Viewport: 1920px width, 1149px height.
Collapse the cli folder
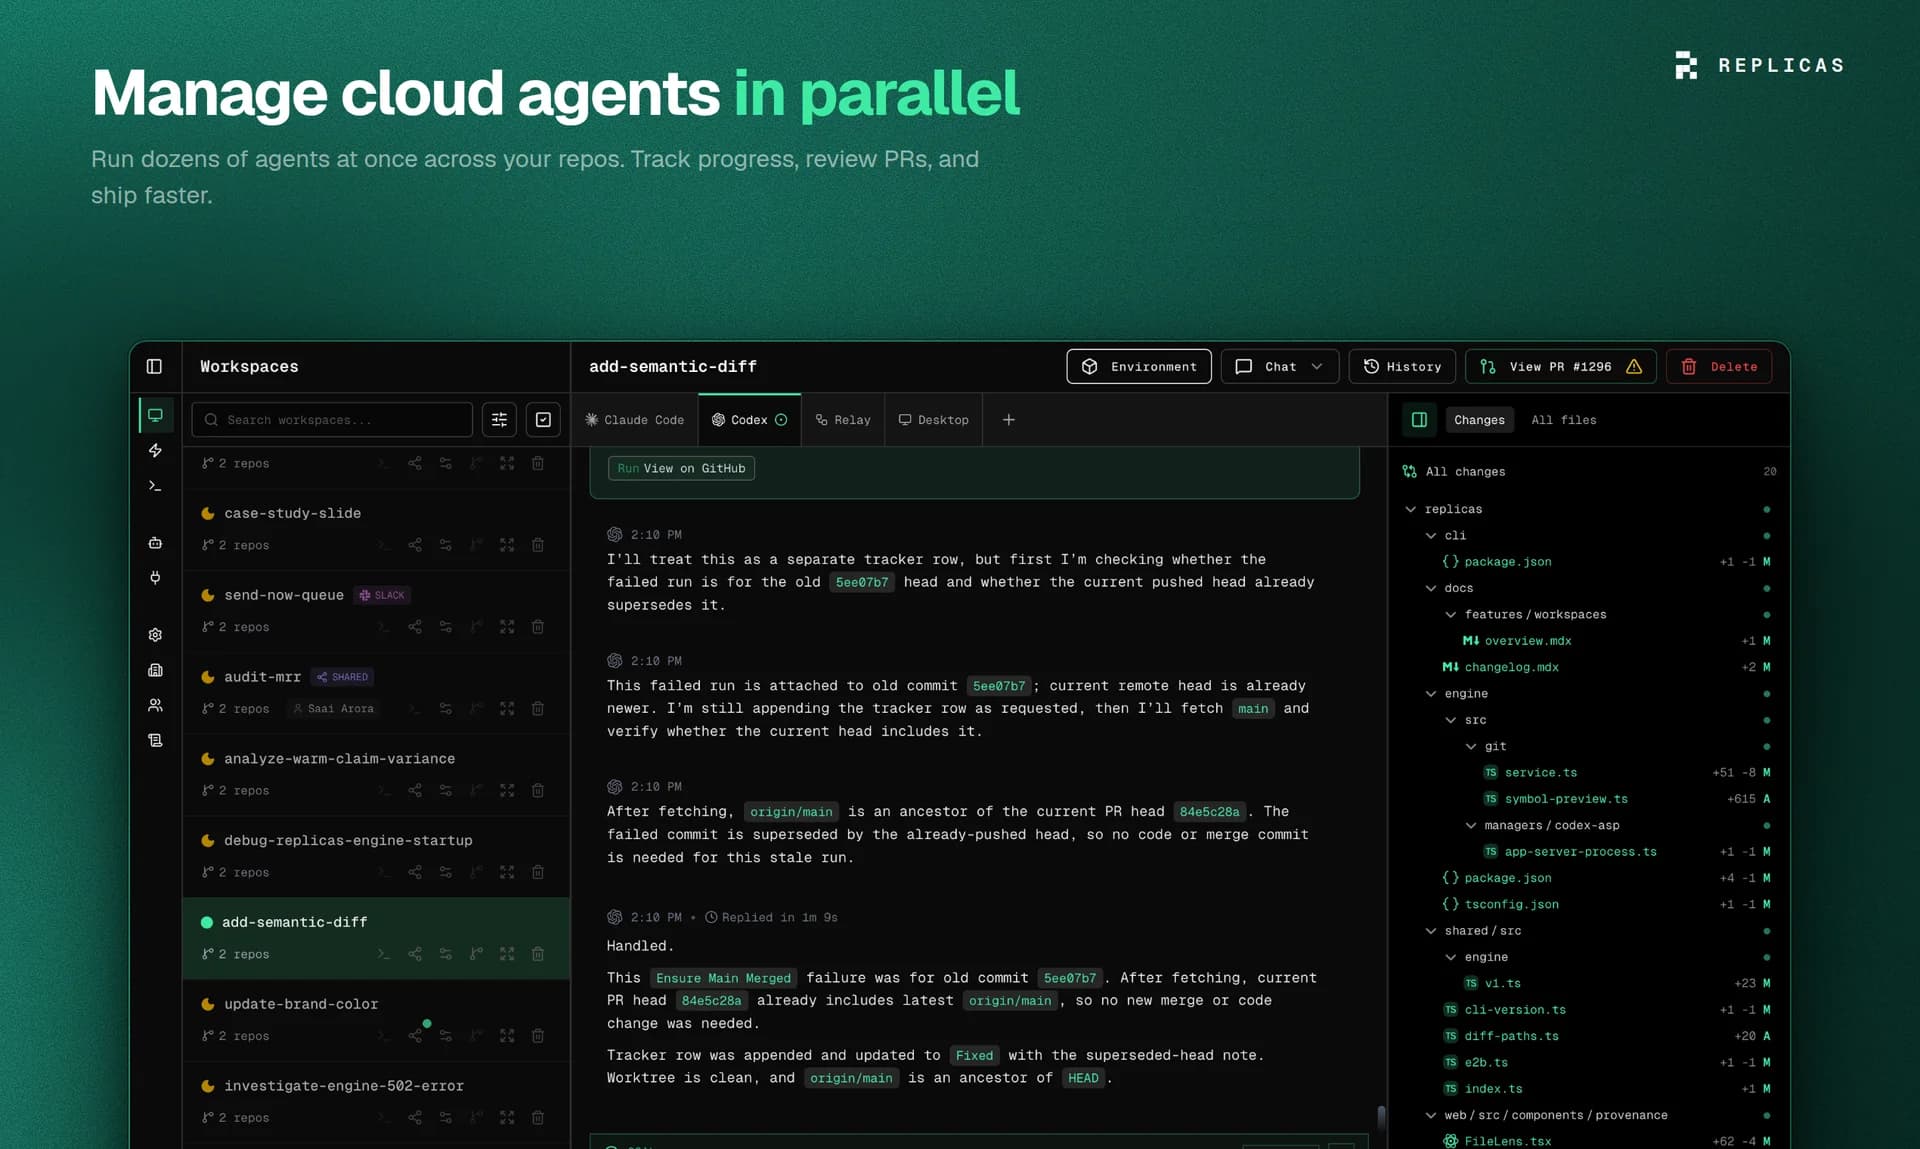(x=1431, y=536)
